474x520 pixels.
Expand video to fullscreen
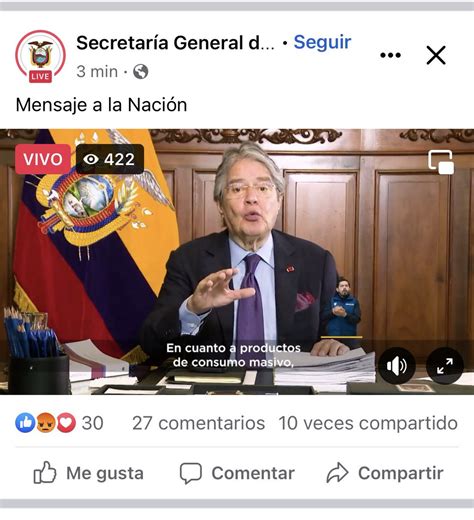[445, 366]
